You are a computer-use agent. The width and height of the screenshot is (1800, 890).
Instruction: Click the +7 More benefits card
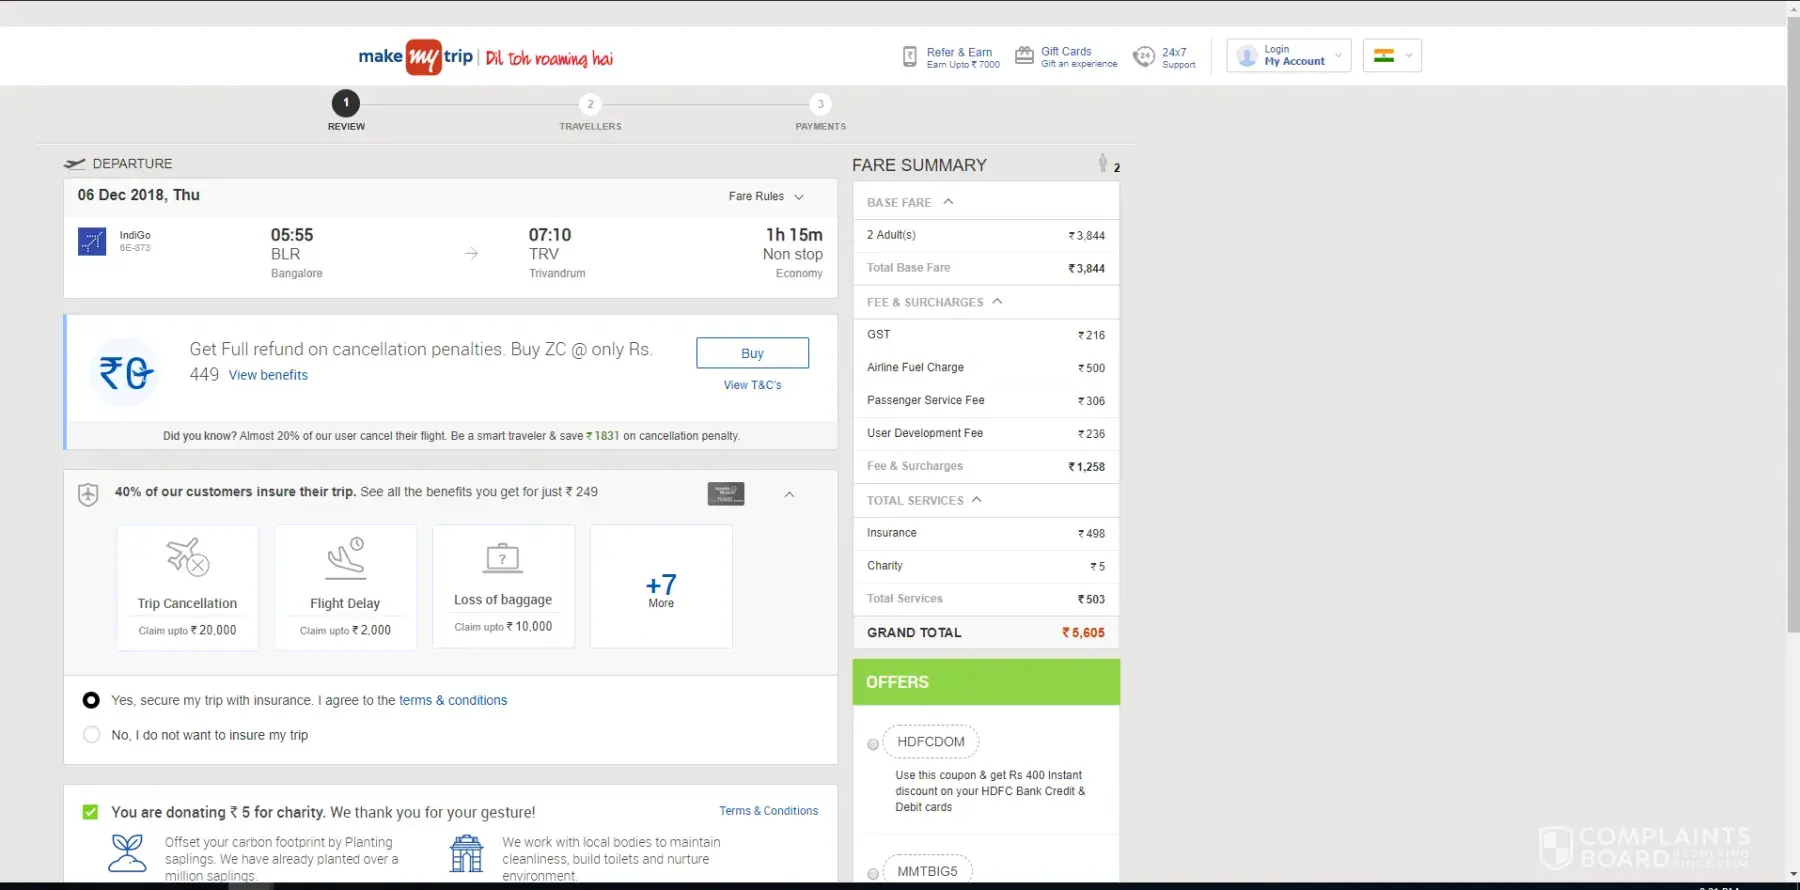[661, 587]
